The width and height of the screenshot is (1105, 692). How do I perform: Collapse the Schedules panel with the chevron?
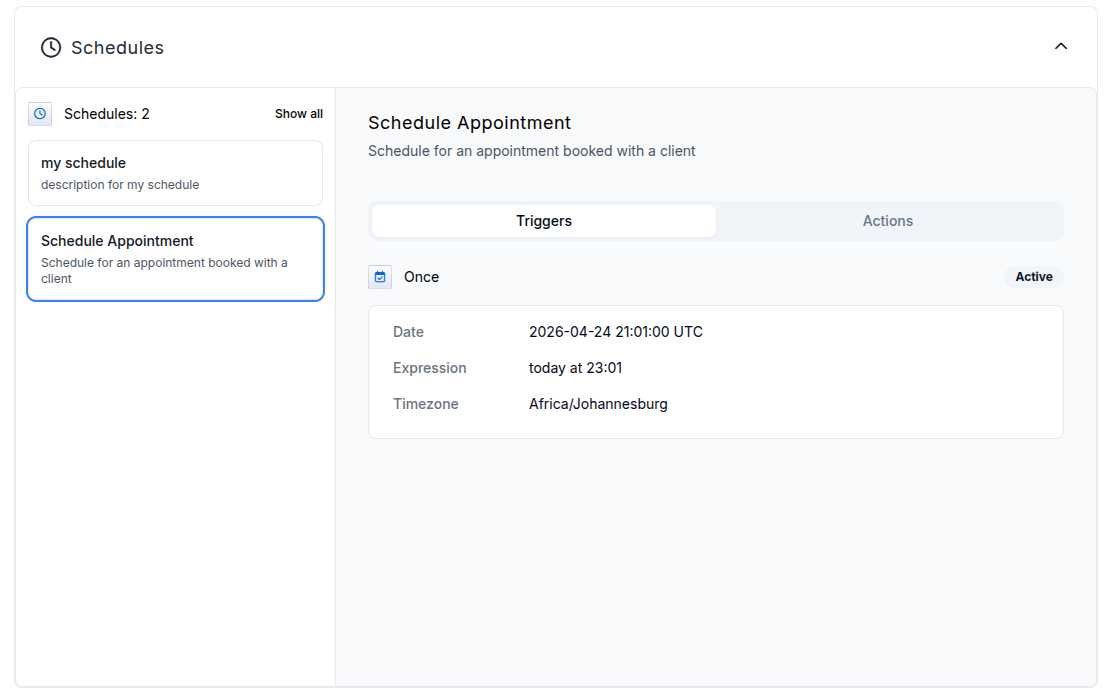point(1061,46)
